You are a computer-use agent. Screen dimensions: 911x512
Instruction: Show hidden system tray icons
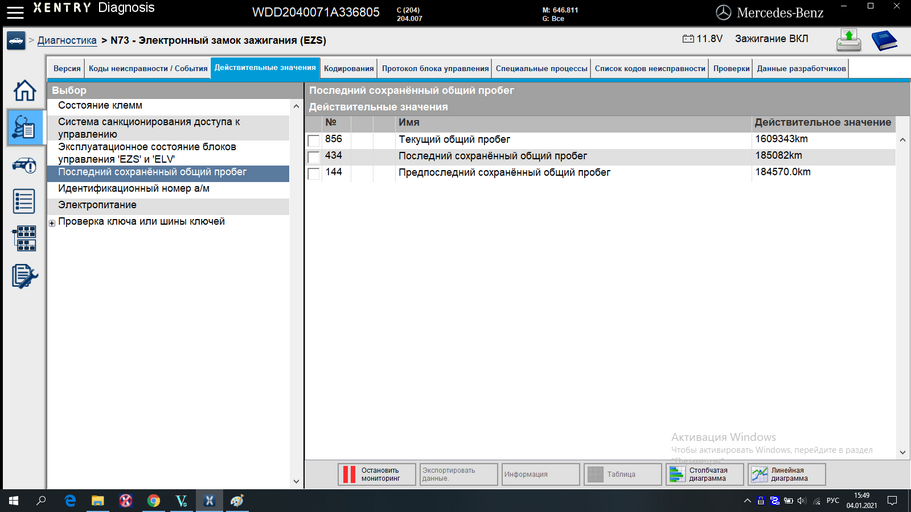747,500
